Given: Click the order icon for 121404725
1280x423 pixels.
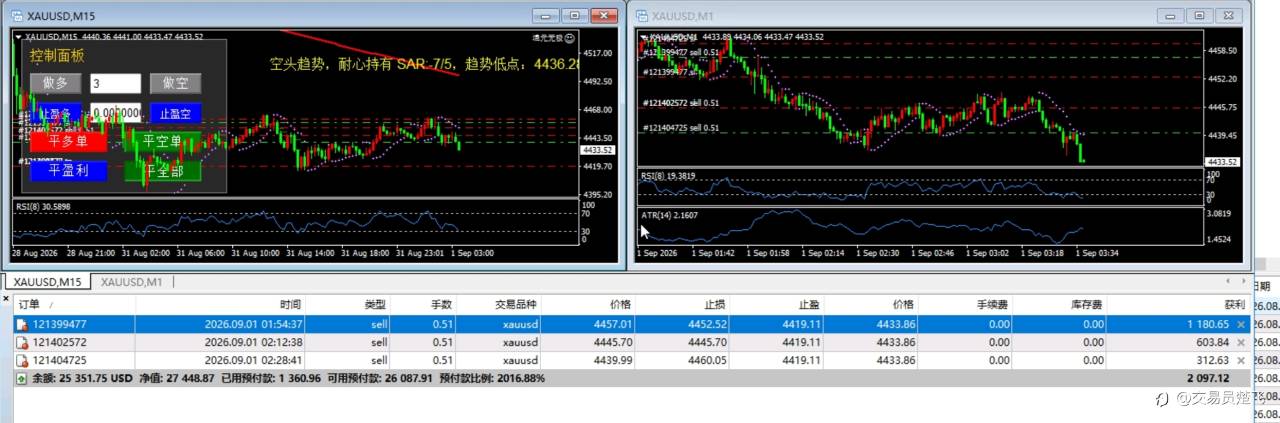Looking at the screenshot, I should (x=21, y=359).
